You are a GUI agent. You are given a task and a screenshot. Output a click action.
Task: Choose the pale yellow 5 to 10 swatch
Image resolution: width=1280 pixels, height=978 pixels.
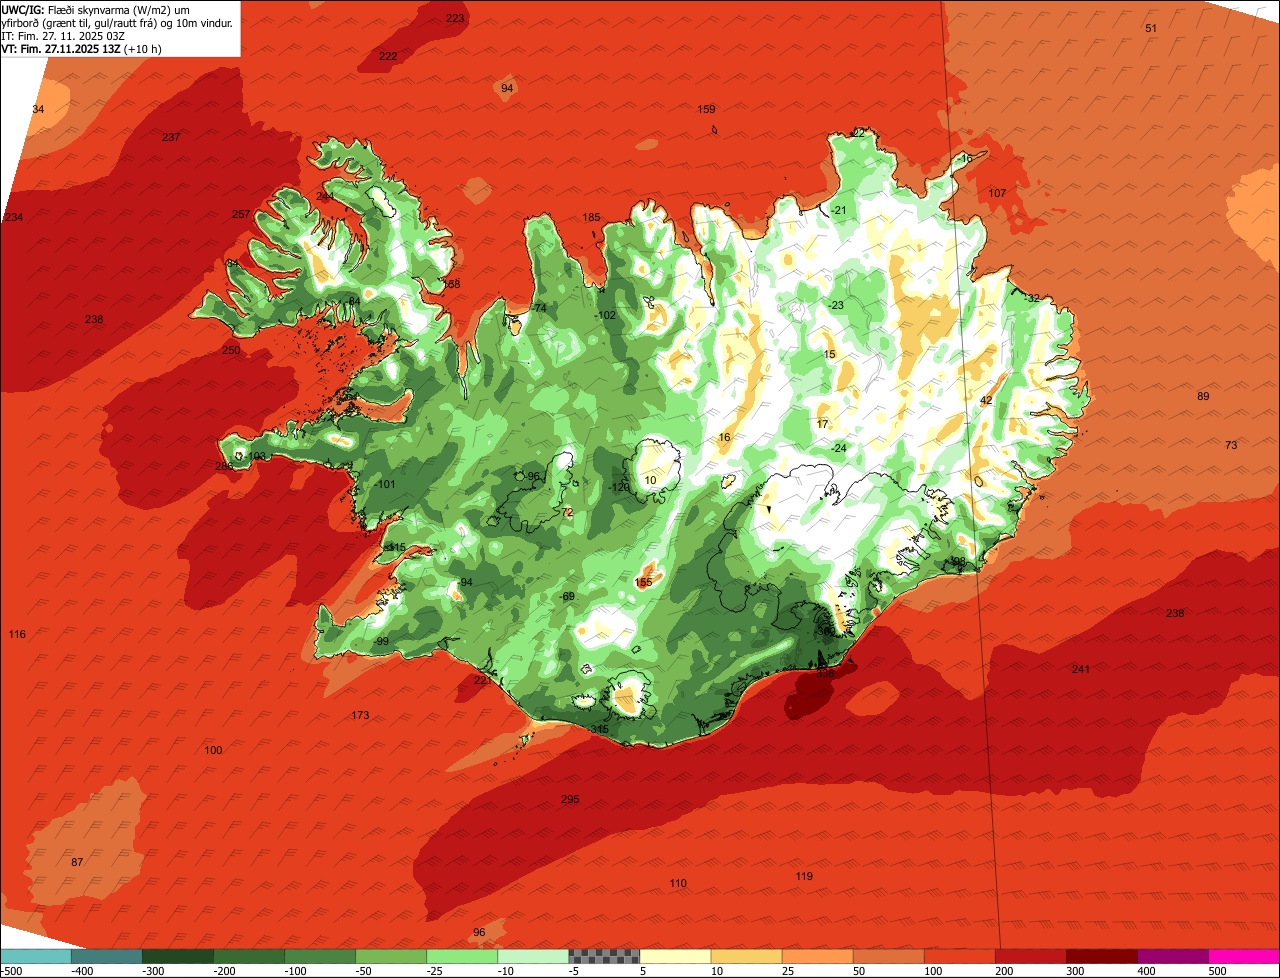coord(675,956)
